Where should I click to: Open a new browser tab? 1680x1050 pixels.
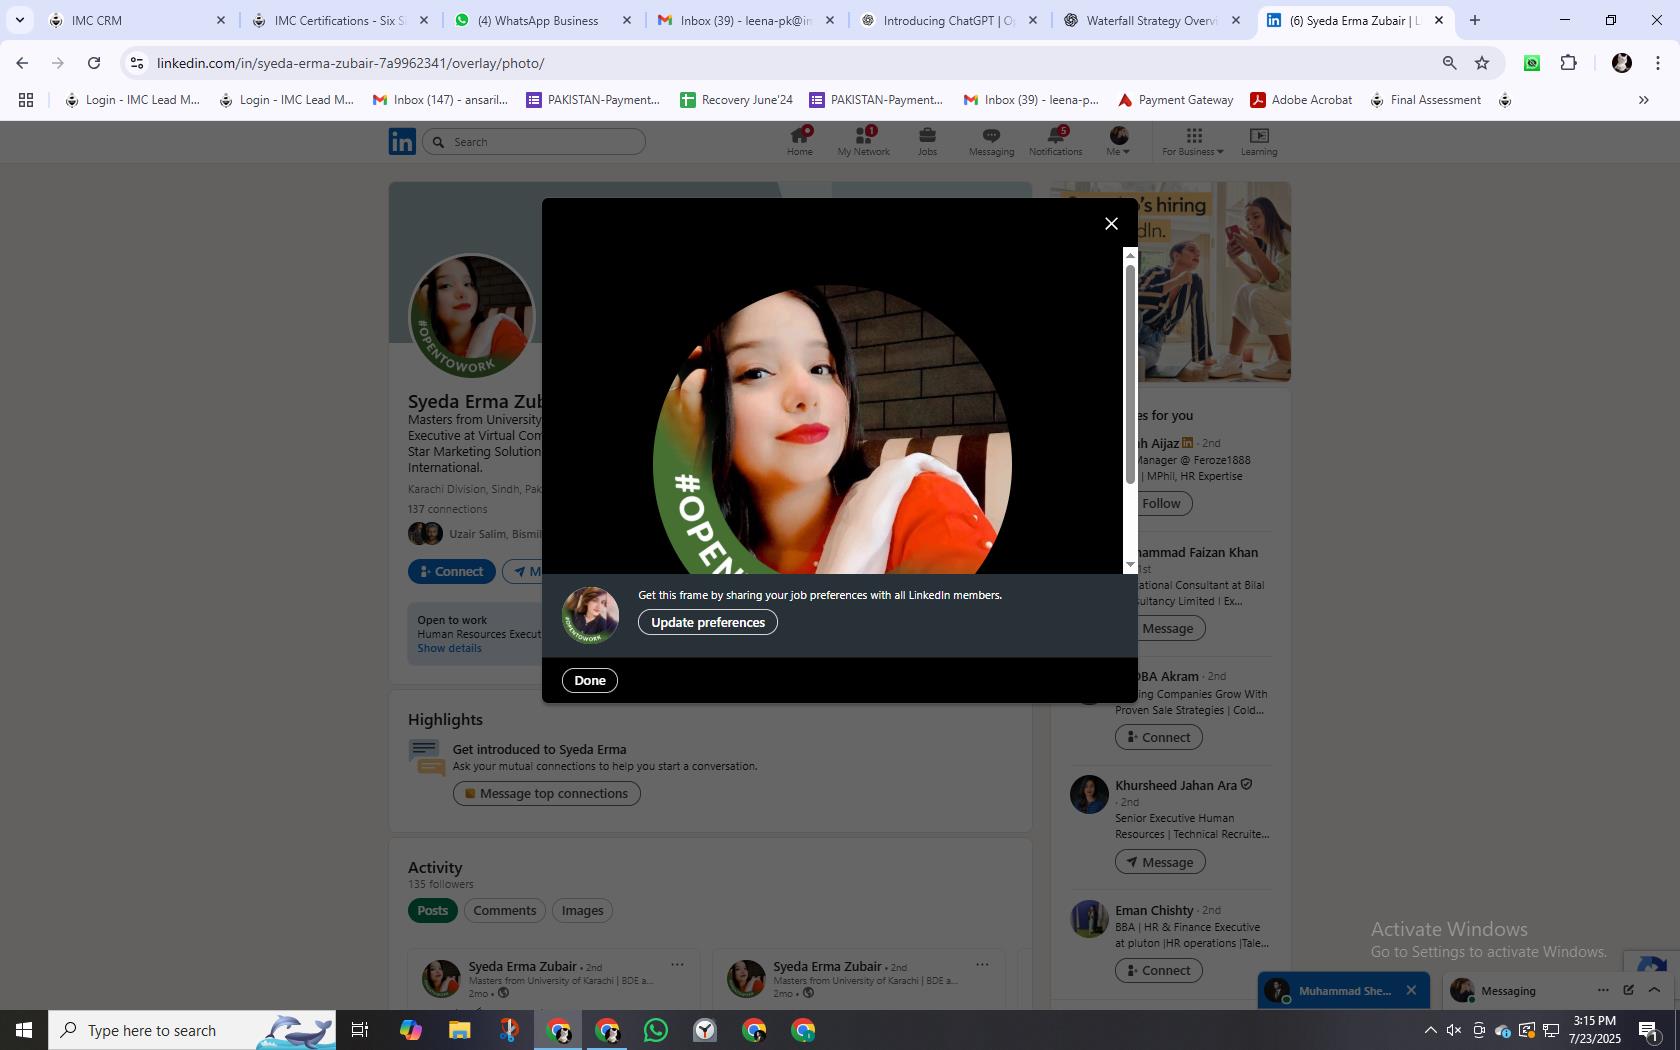coord(1474,20)
